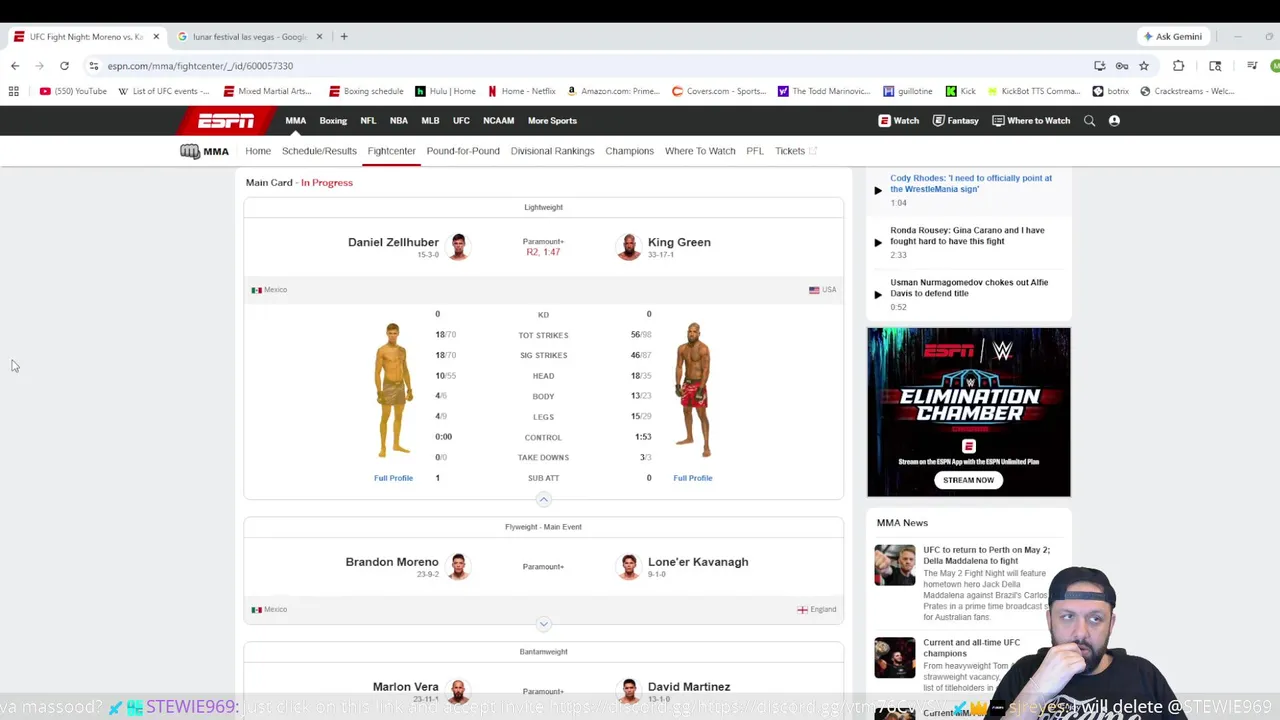Open Home - Netflix bookmark
This screenshot has height=720, width=1280.
(x=522, y=91)
